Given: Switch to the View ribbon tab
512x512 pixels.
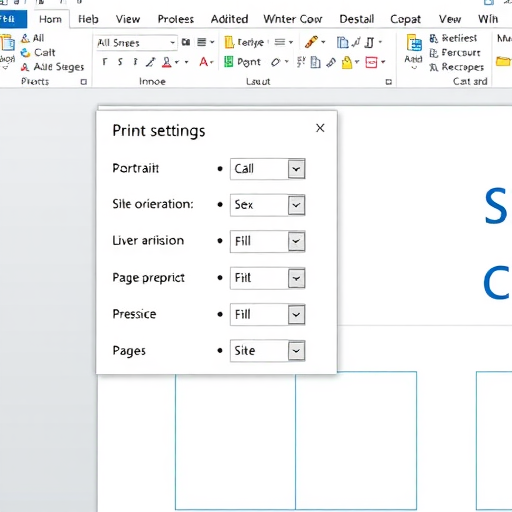Looking at the screenshot, I should point(128,19).
